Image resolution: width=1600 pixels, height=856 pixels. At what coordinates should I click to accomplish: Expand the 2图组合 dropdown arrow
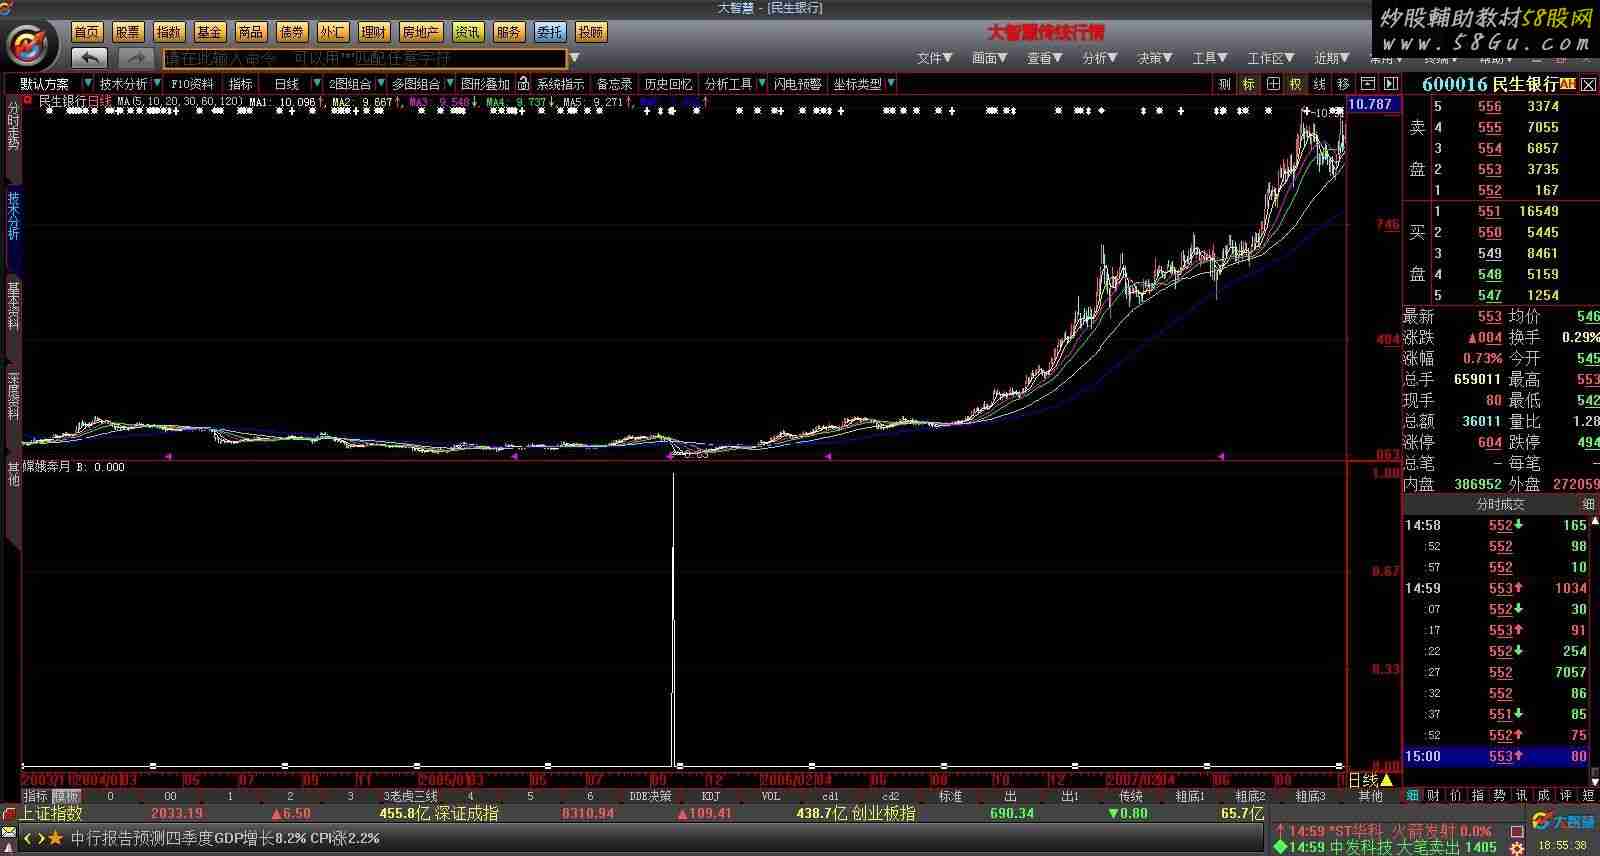pyautogui.click(x=380, y=84)
